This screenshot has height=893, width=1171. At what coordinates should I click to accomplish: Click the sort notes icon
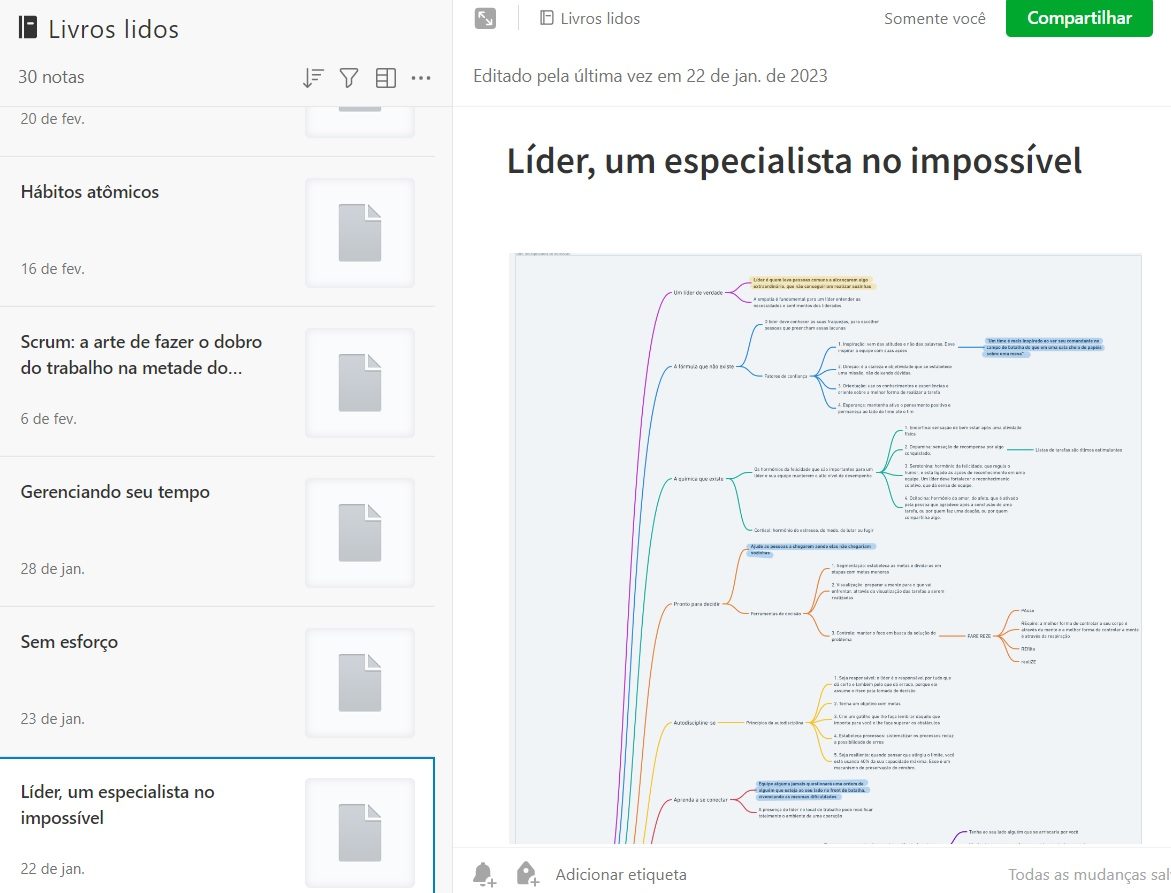click(312, 78)
